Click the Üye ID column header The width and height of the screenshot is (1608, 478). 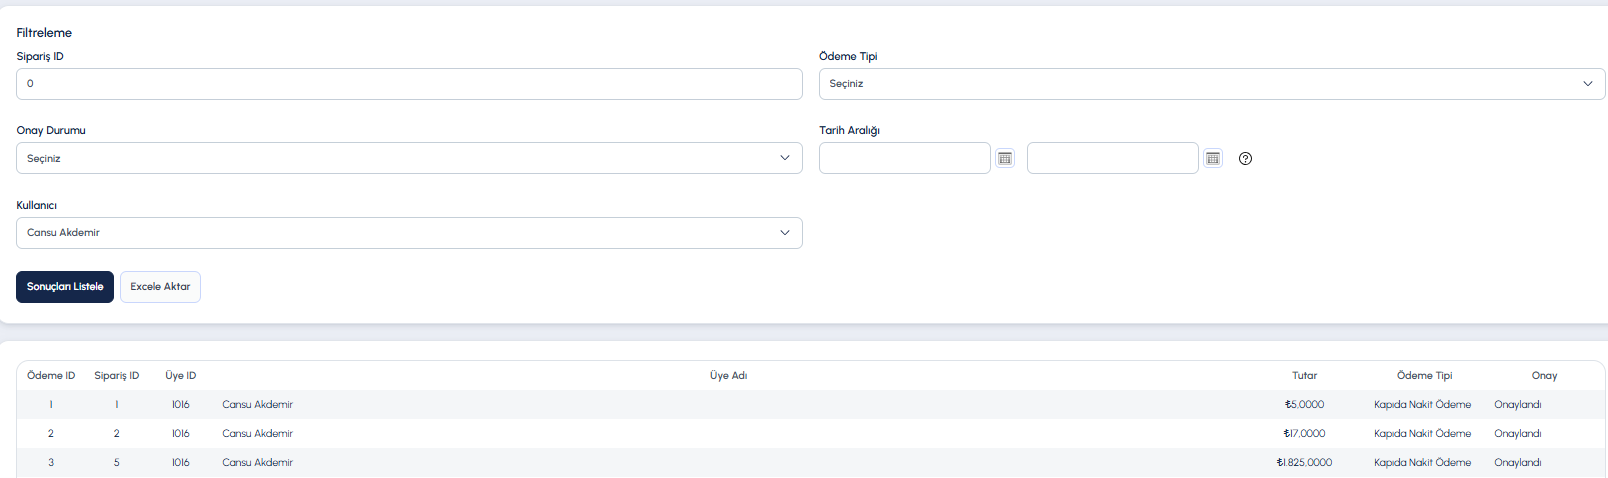click(181, 376)
